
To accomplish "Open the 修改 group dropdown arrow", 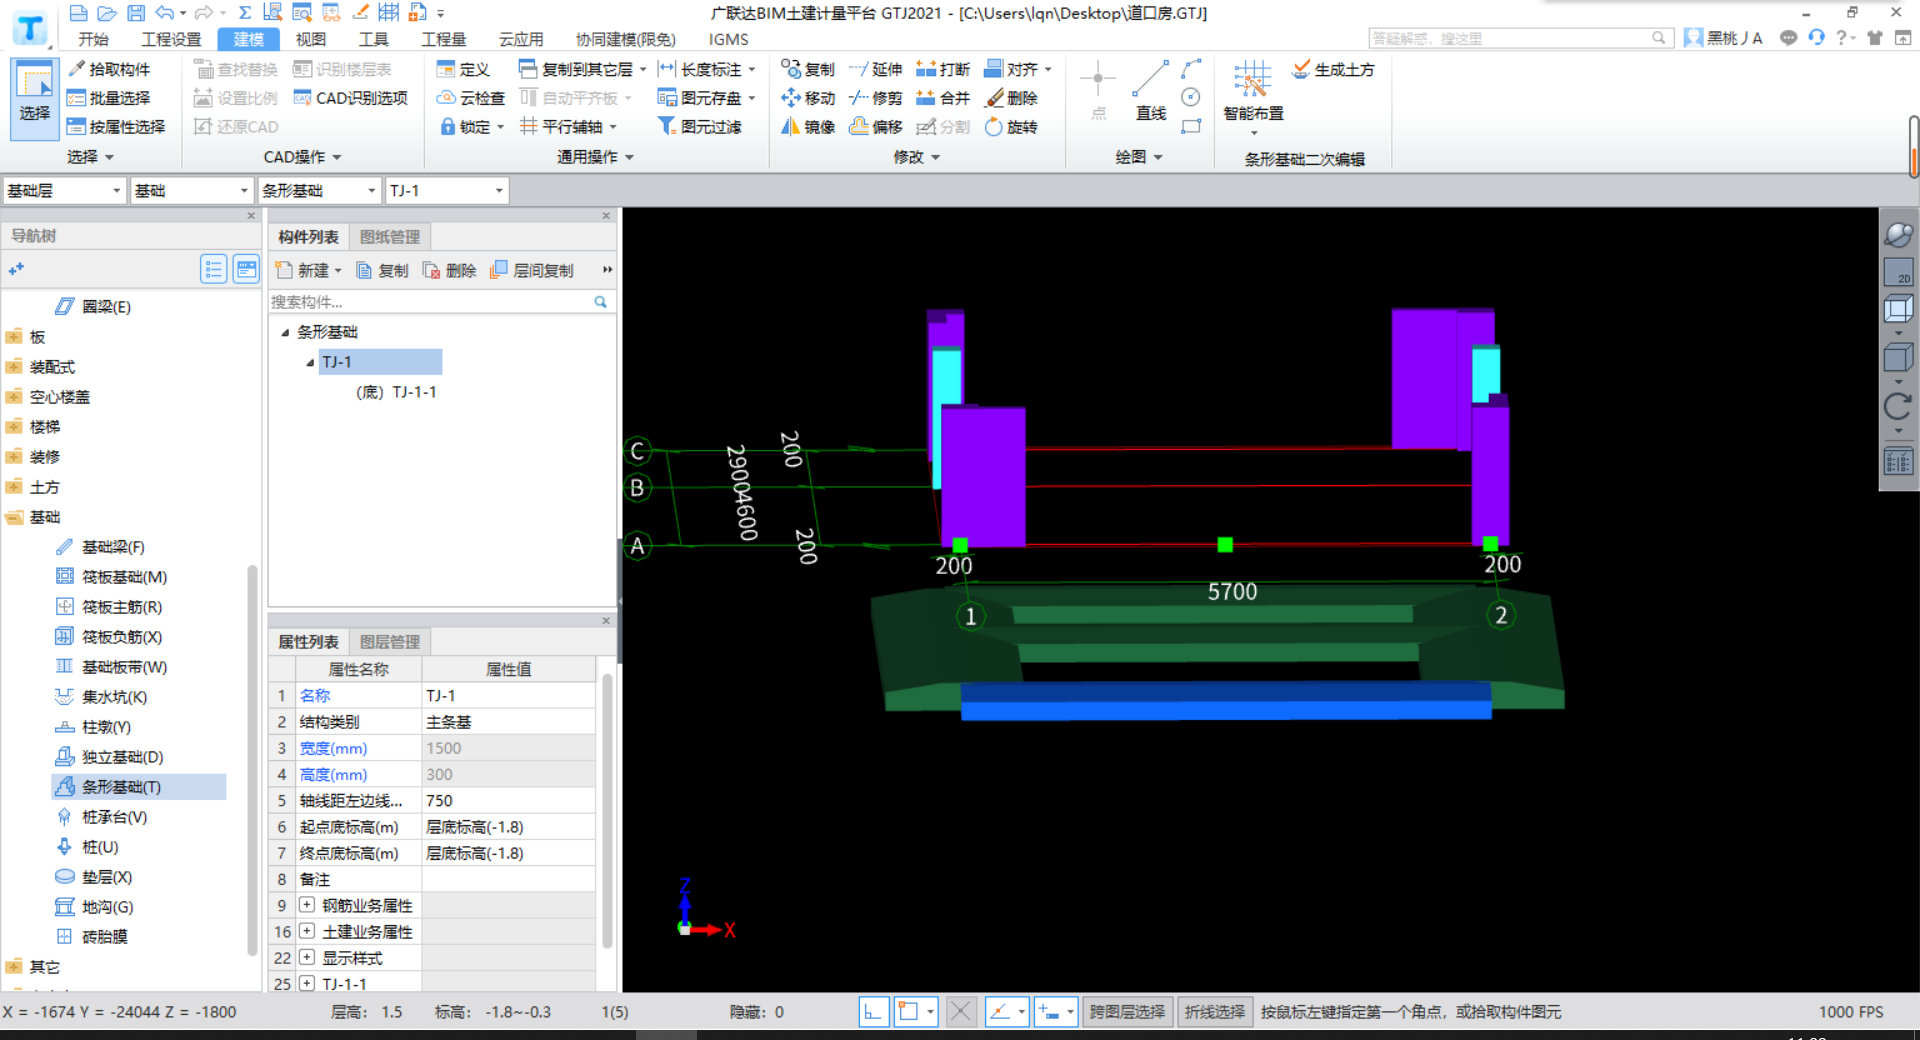I will pyautogui.click(x=936, y=157).
